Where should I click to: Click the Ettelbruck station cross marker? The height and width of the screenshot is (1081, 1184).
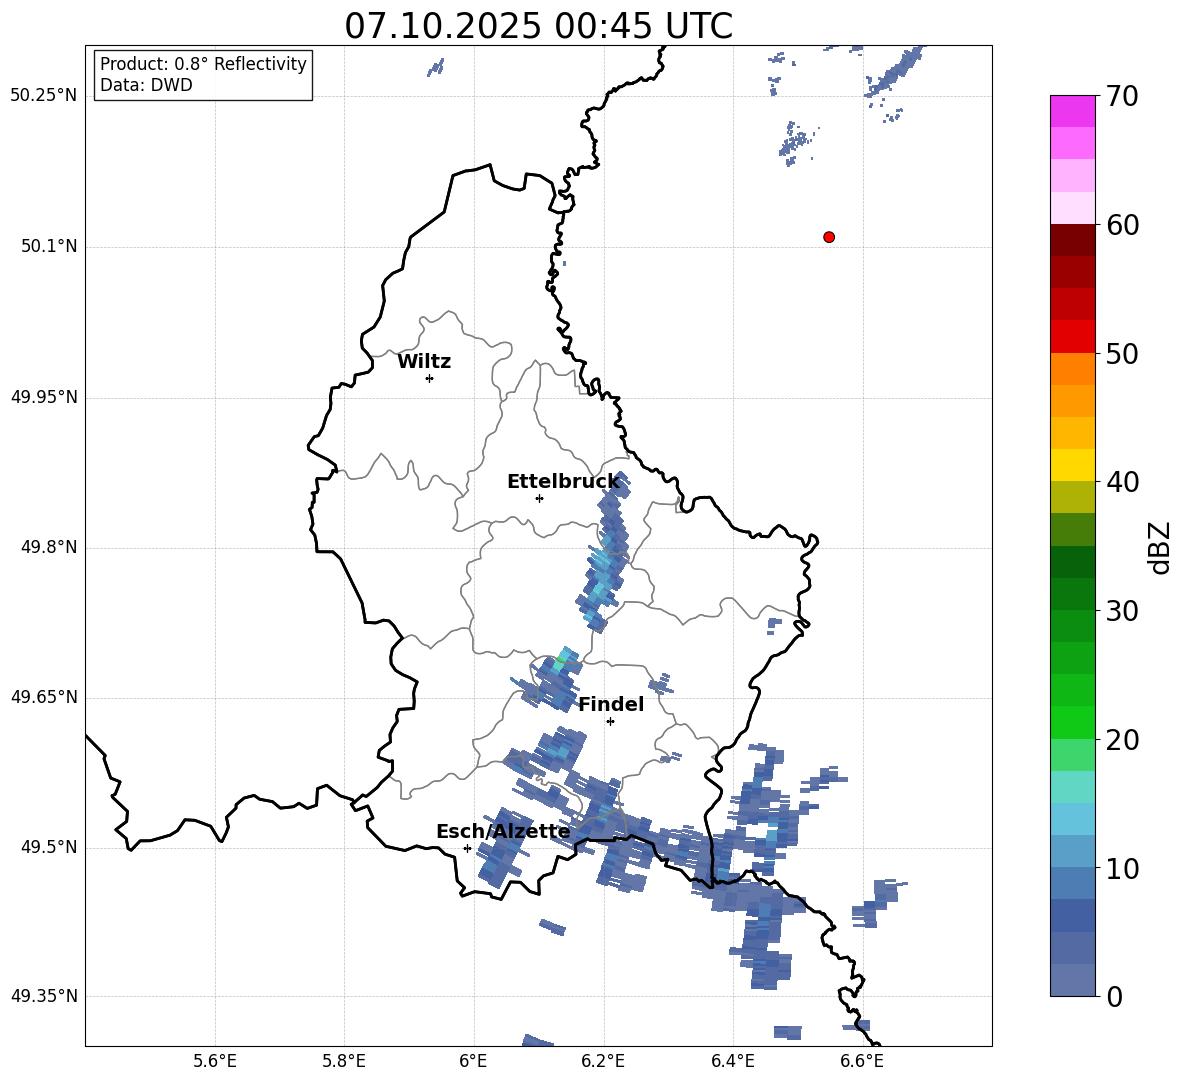click(539, 498)
